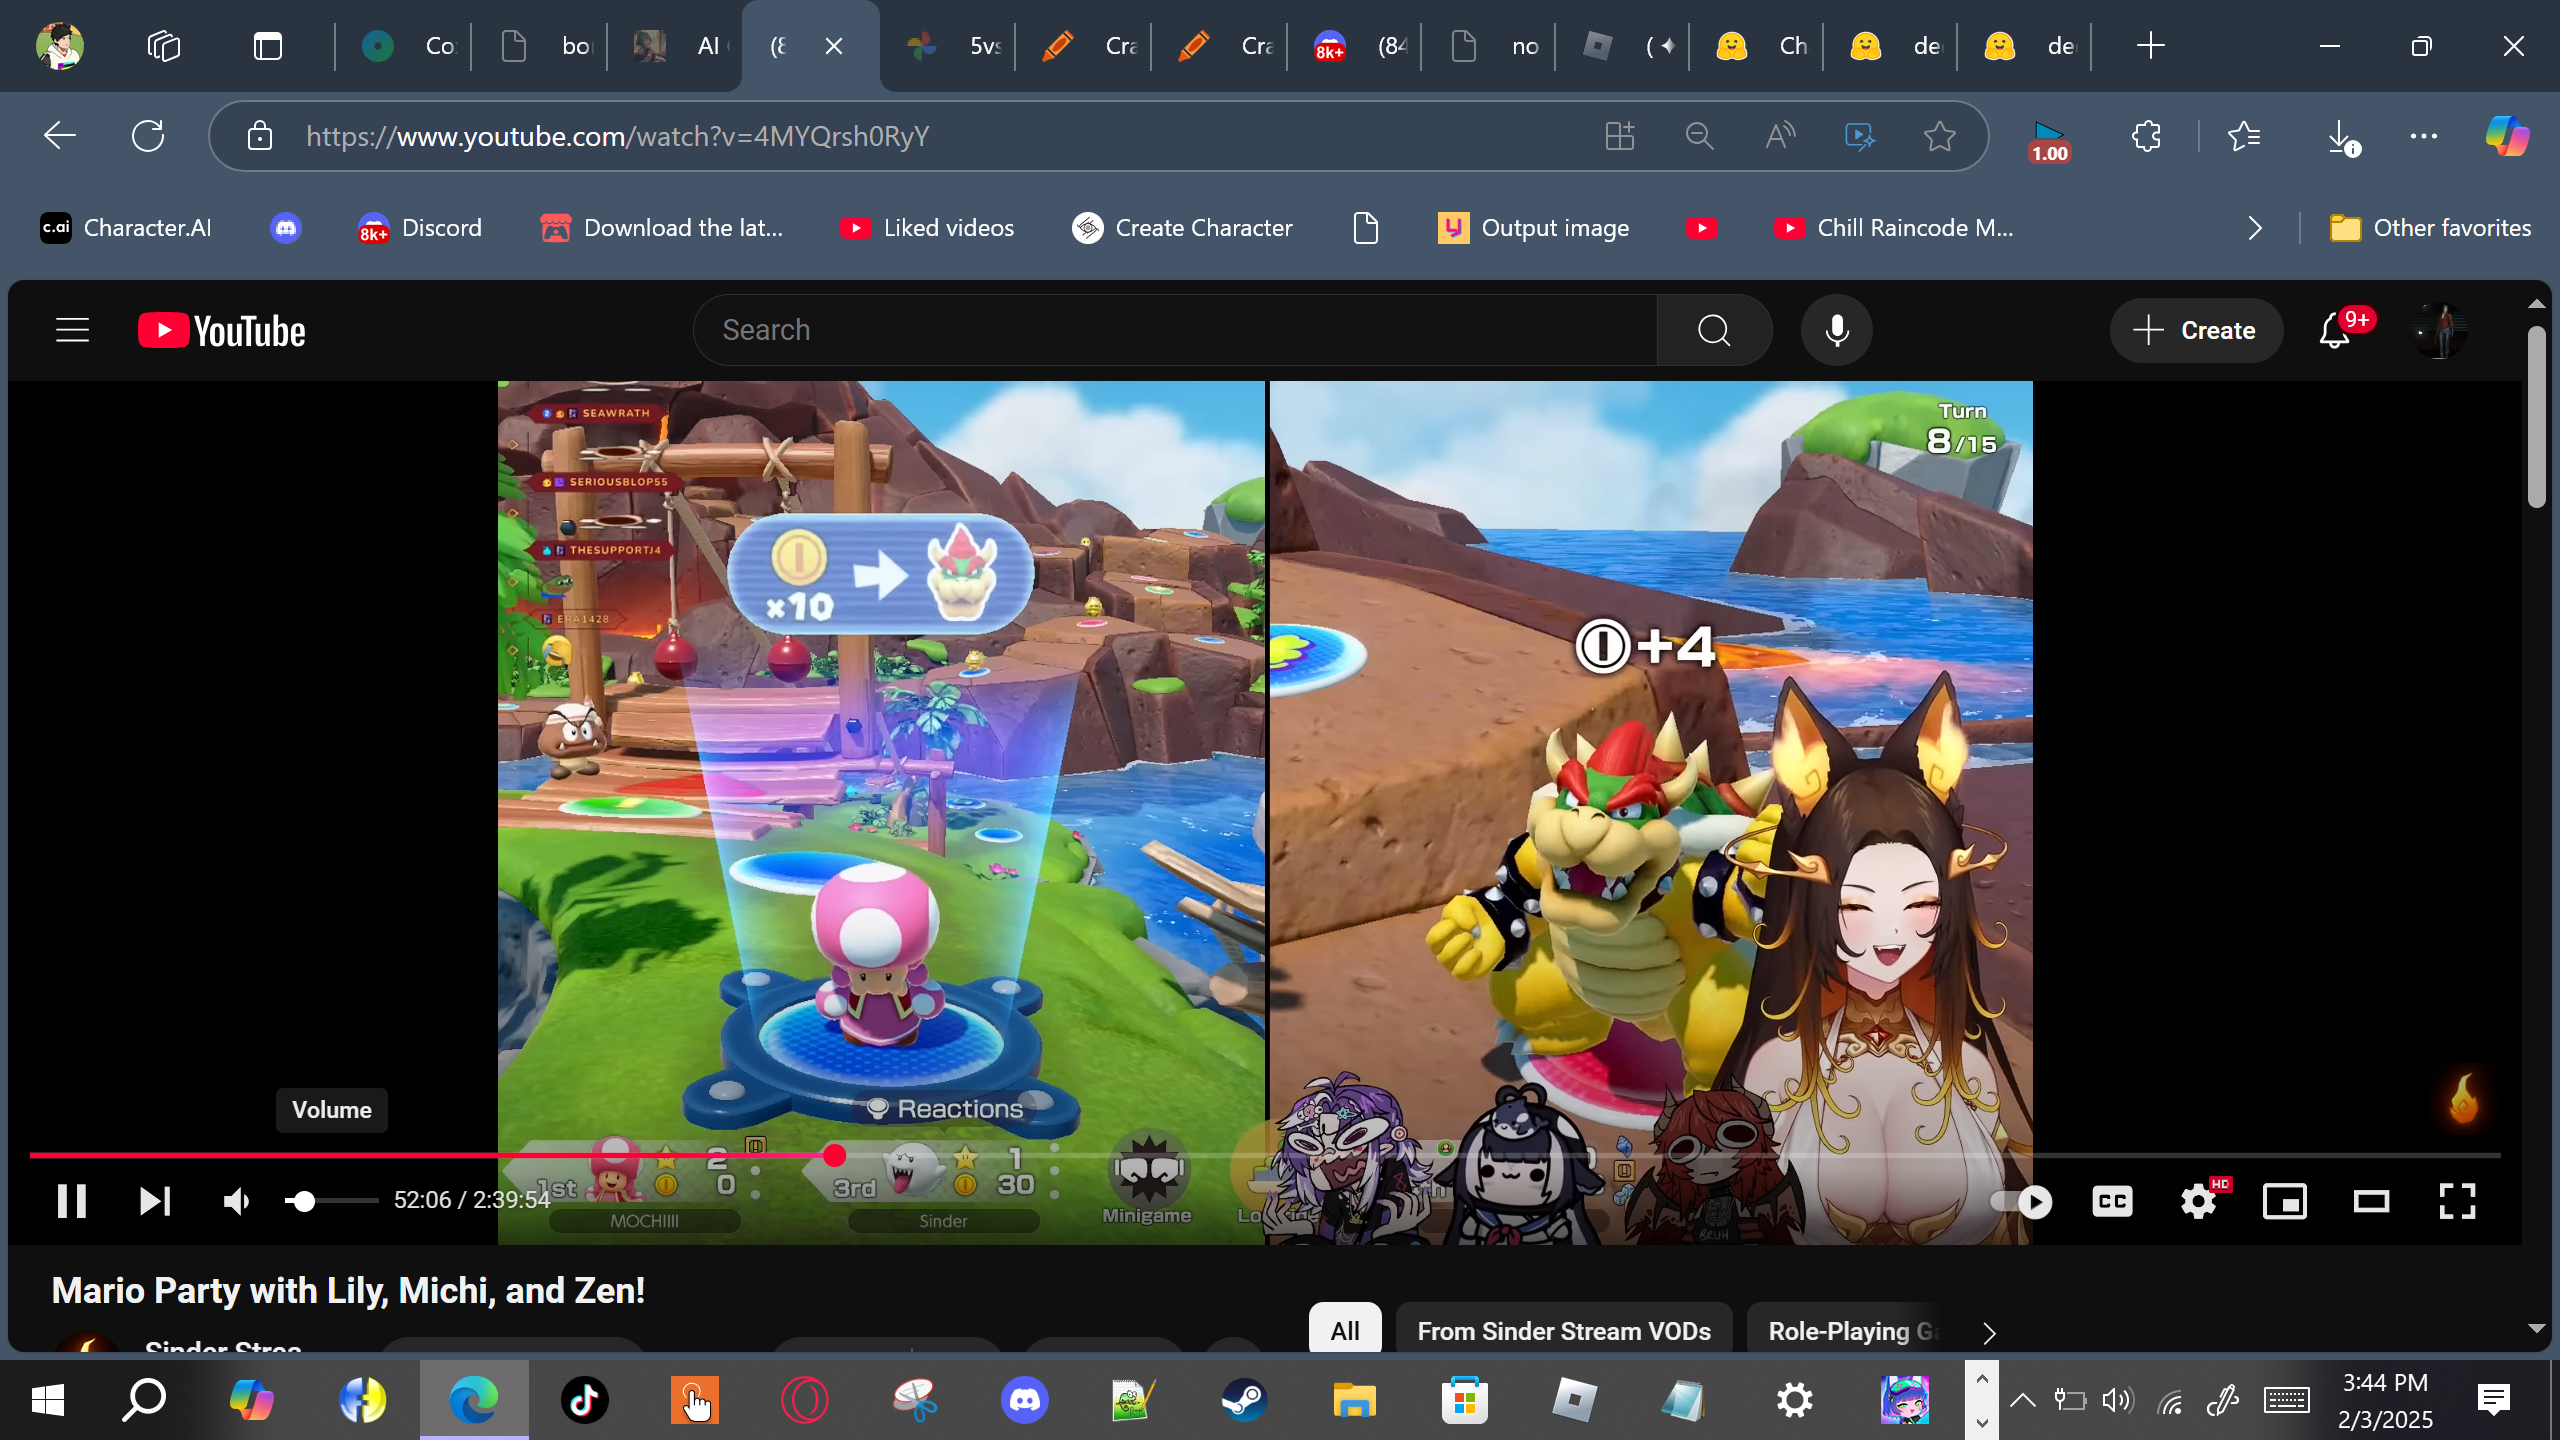Screen dimensions: 2560x1440
Task: Open YouTube account avatar menu
Action: pyautogui.click(x=2440, y=330)
